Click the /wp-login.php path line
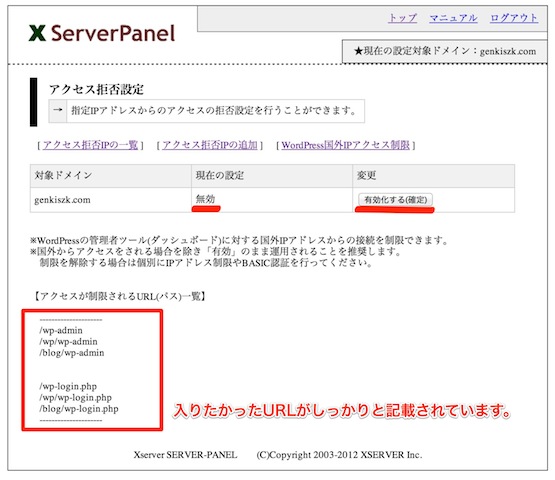This screenshot has width=555, height=480. pyautogui.click(x=68, y=386)
